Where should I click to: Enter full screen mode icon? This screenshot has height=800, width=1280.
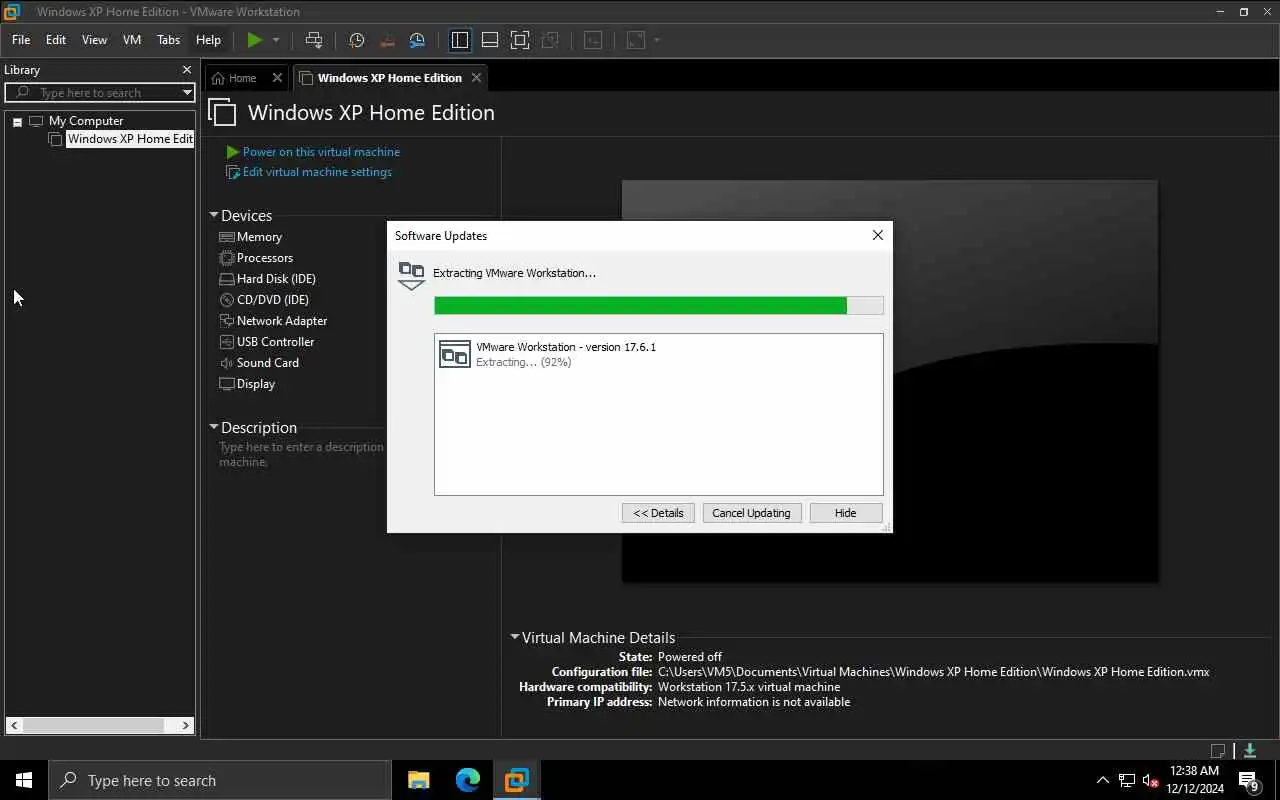tap(520, 40)
